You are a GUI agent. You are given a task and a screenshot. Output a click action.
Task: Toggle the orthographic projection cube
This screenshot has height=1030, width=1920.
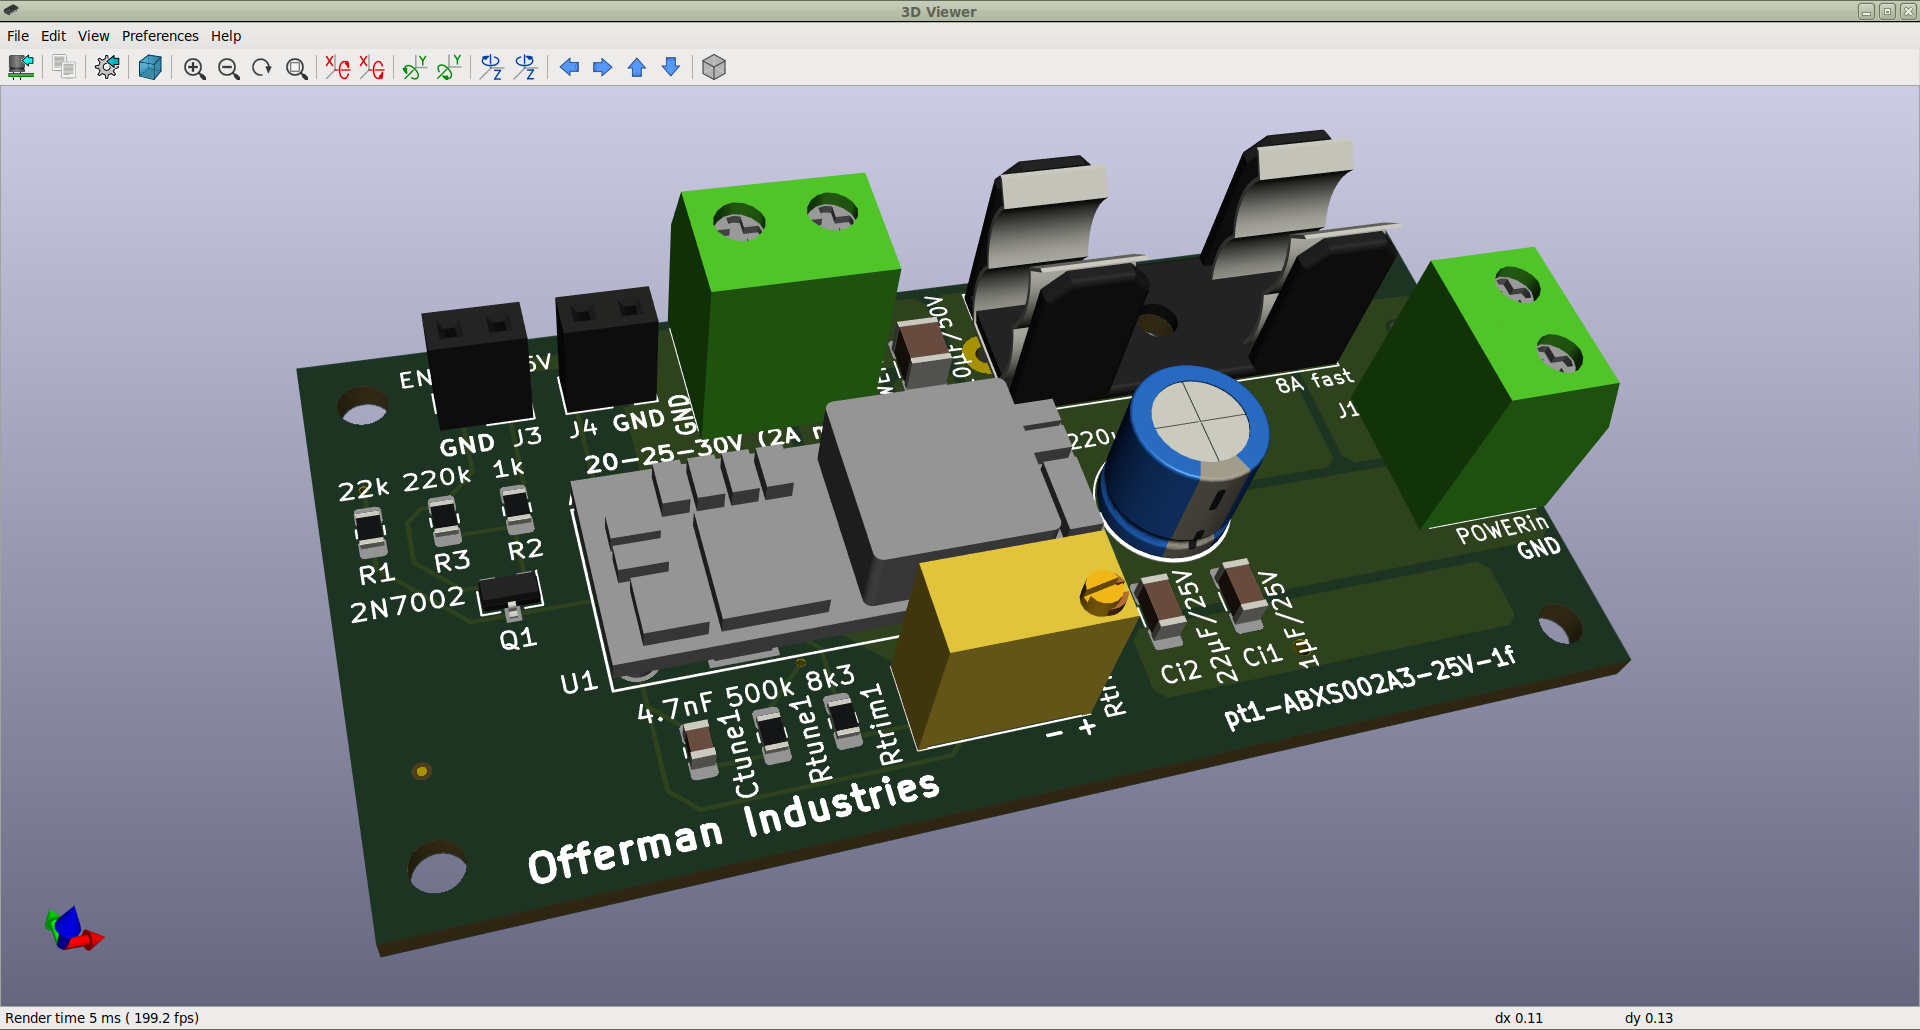pos(714,67)
